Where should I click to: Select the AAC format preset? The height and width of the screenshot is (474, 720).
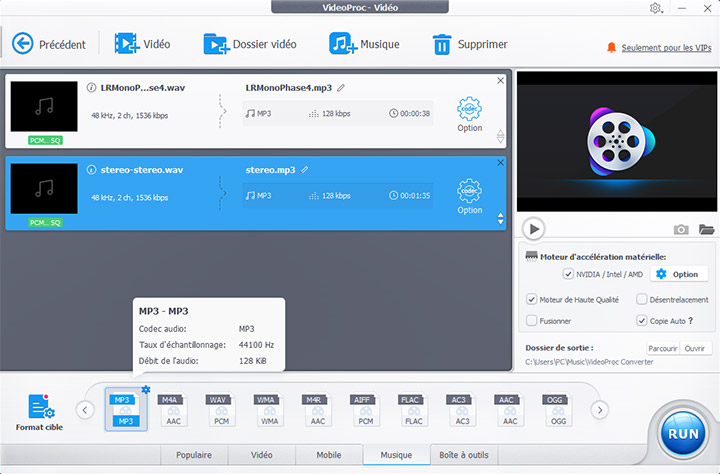tap(510, 410)
